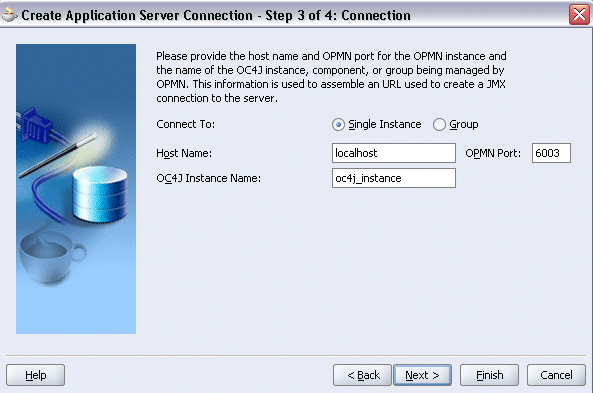
Task: Click the OC4J Instance Name: label
Action: click(208, 178)
